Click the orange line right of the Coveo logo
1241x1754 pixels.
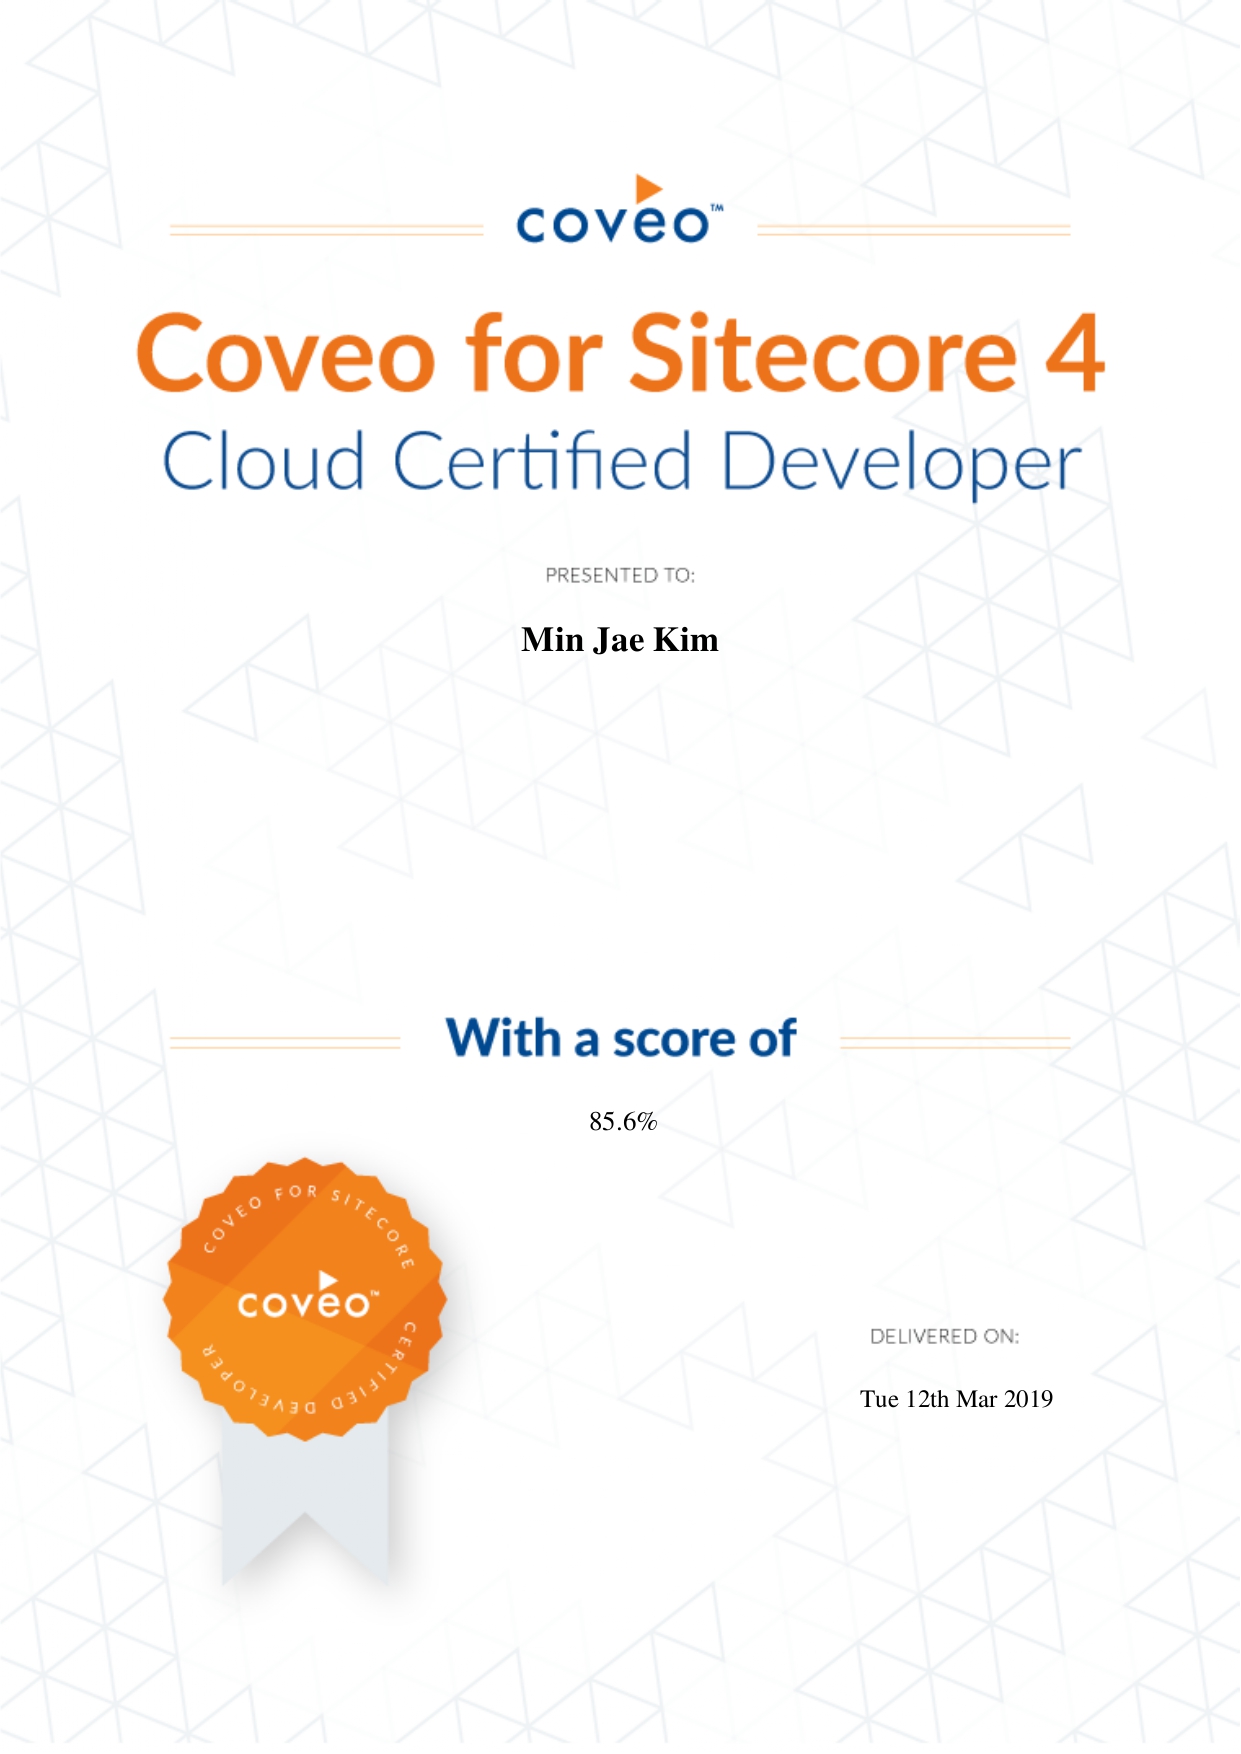tap(914, 230)
